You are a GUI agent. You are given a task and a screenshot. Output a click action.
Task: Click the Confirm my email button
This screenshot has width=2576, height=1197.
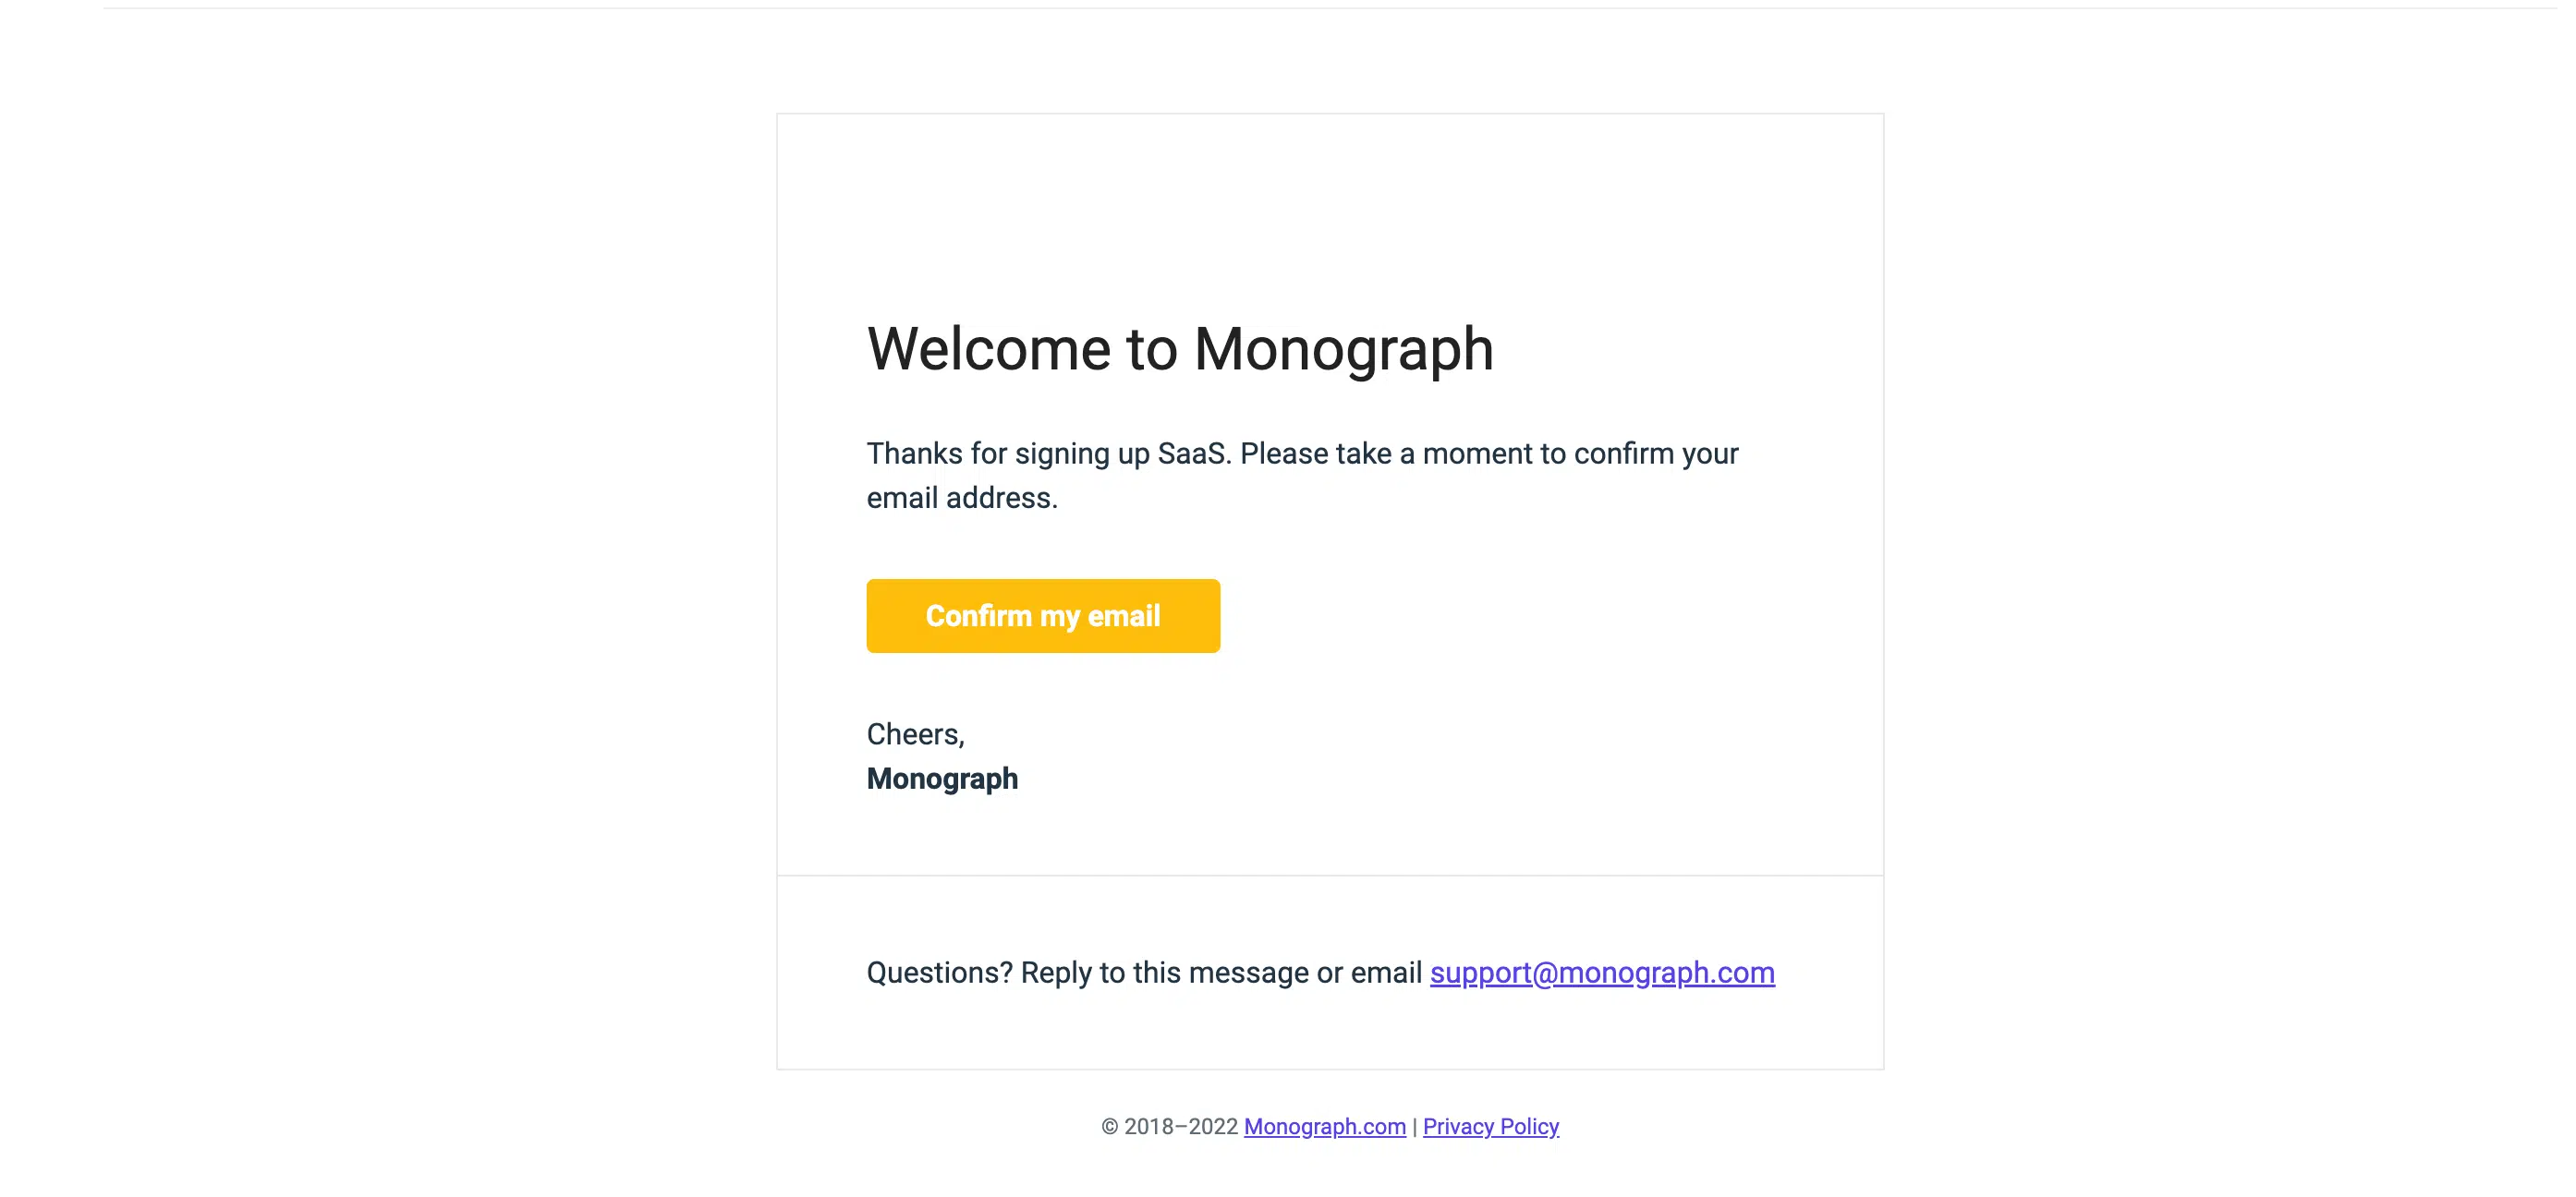click(x=1042, y=616)
